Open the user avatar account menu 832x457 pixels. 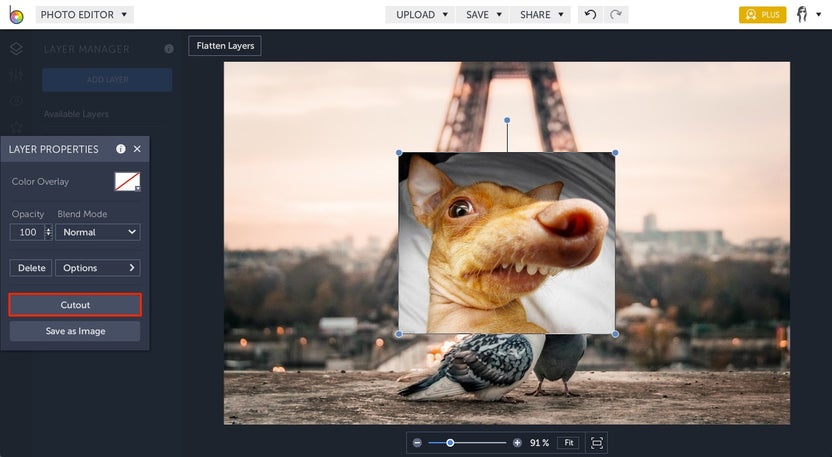(x=803, y=15)
